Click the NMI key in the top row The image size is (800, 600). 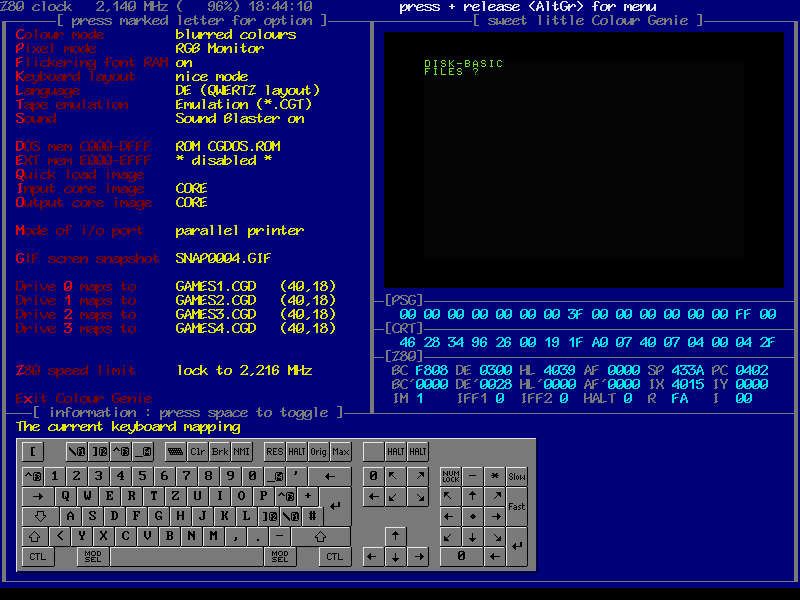(242, 451)
